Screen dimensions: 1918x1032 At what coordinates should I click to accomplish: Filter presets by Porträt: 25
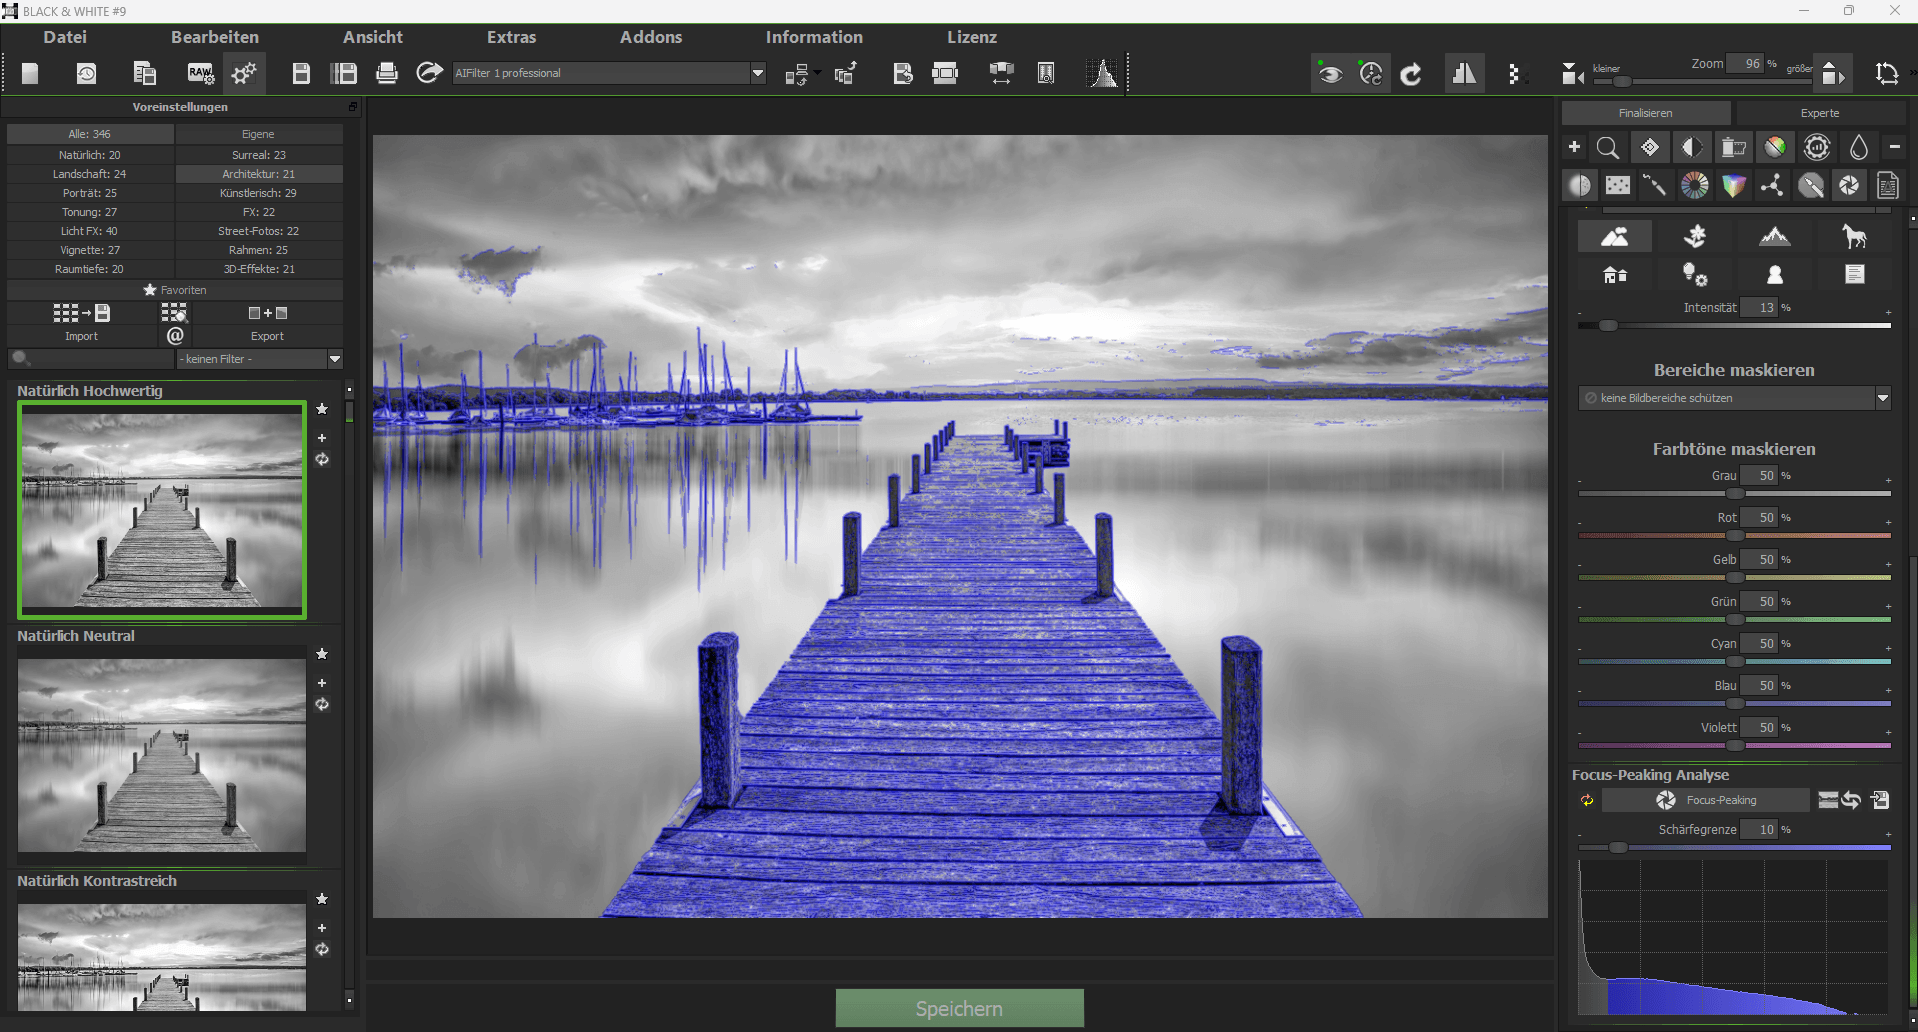(x=90, y=193)
